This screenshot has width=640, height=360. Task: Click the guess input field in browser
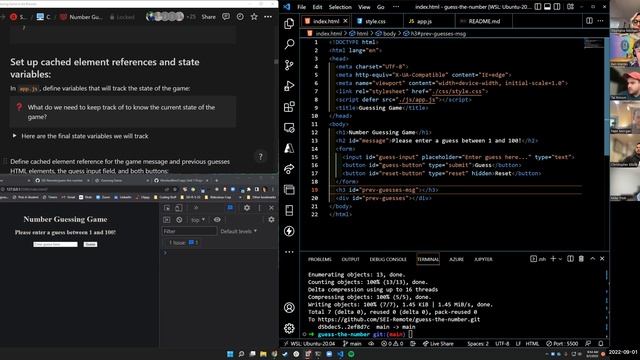(x=55, y=244)
